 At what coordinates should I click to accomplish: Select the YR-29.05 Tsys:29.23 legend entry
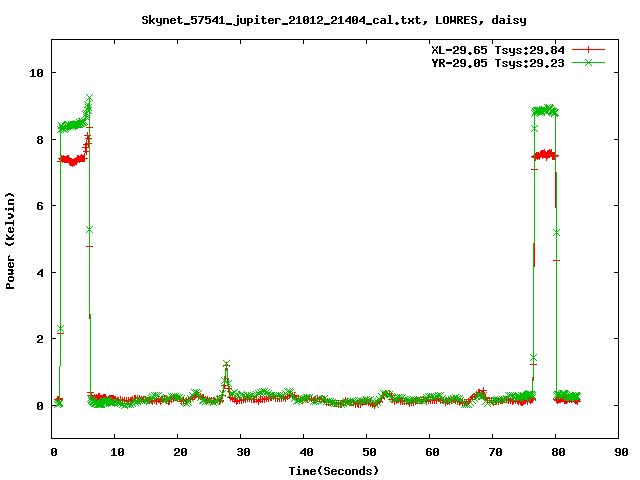pyautogui.click(x=498, y=63)
